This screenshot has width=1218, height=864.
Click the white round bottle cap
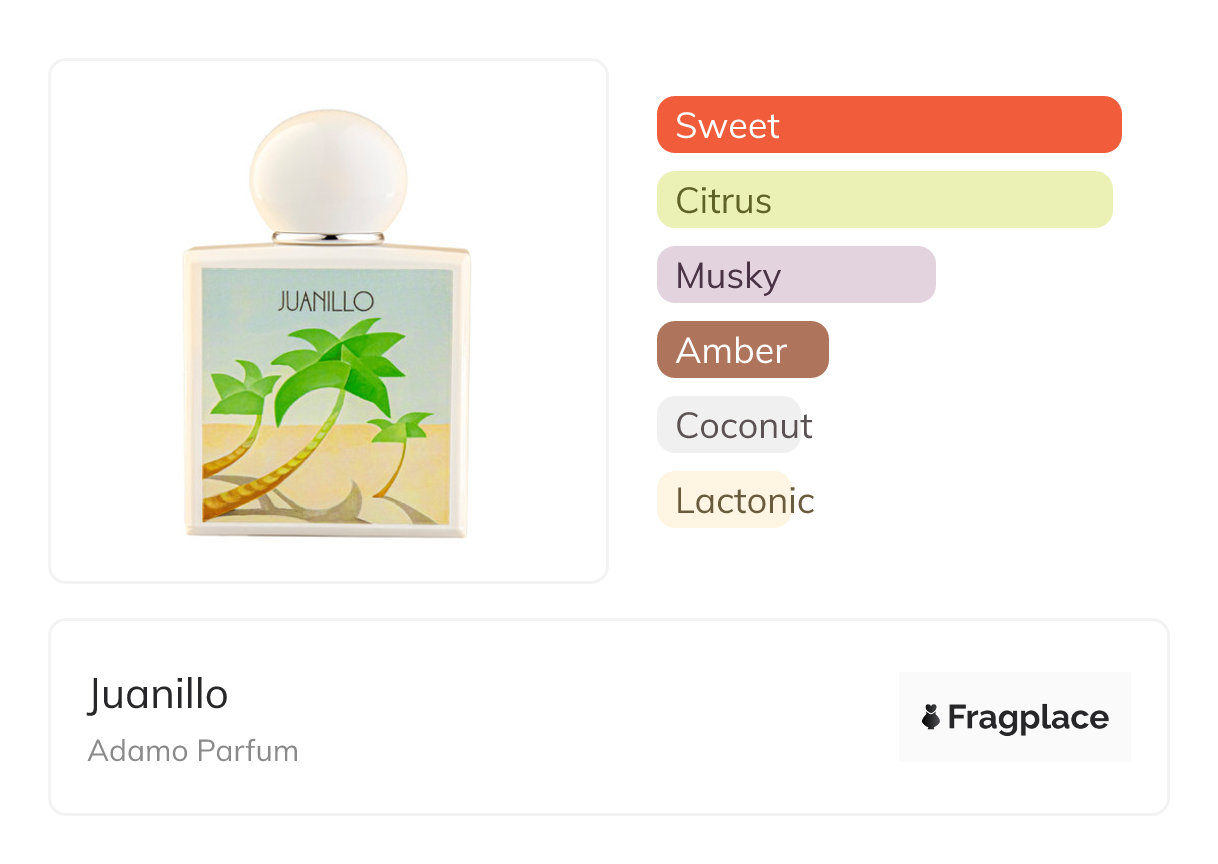pos(328,172)
